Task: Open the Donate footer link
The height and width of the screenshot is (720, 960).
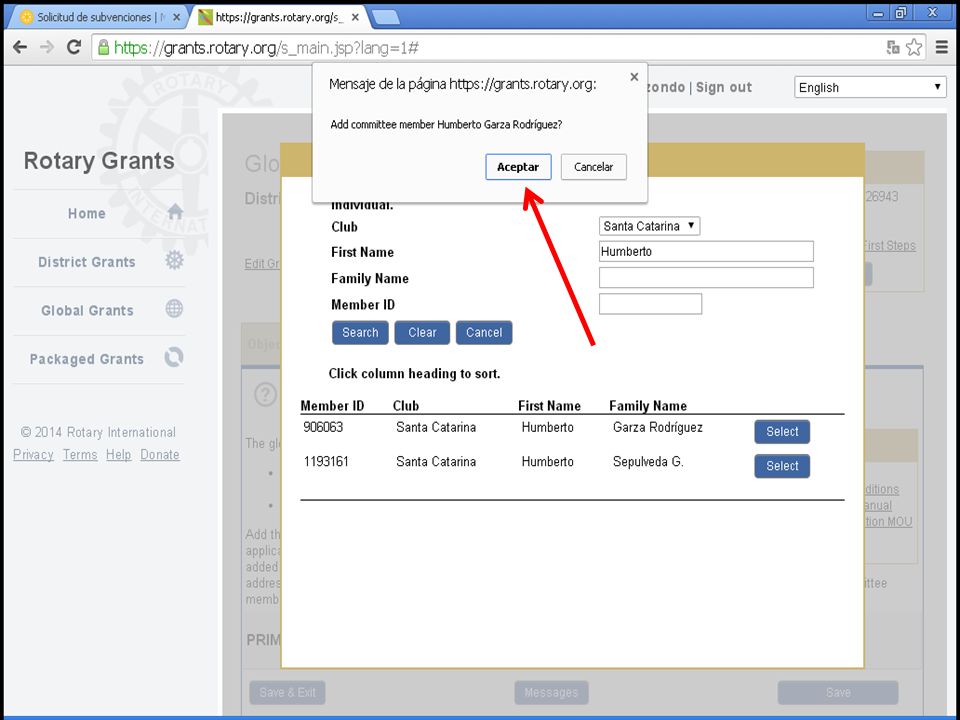Action: tap(160, 454)
